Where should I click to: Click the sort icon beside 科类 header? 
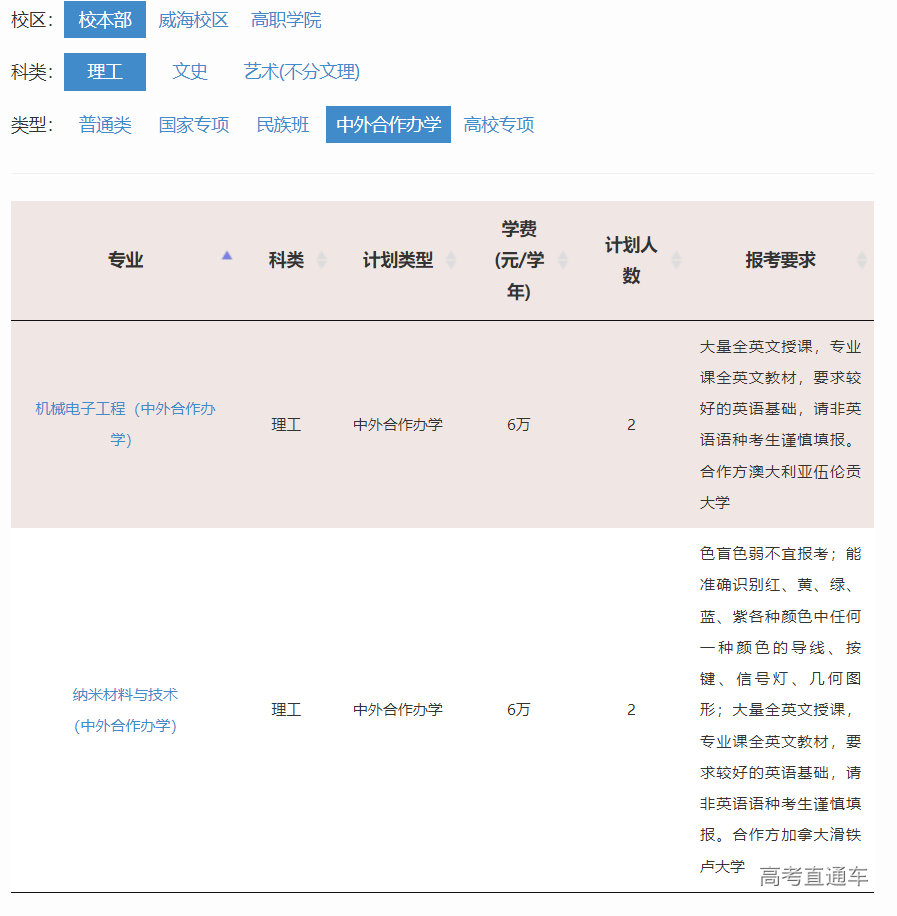coord(322,257)
